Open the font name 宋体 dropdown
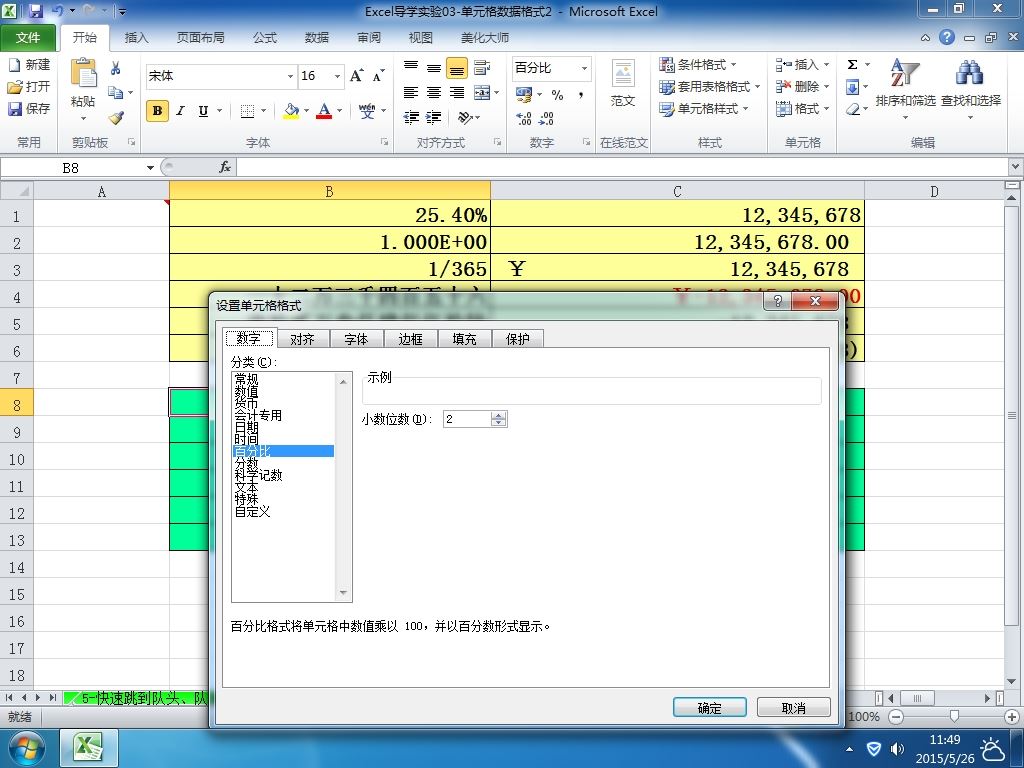 coord(290,76)
